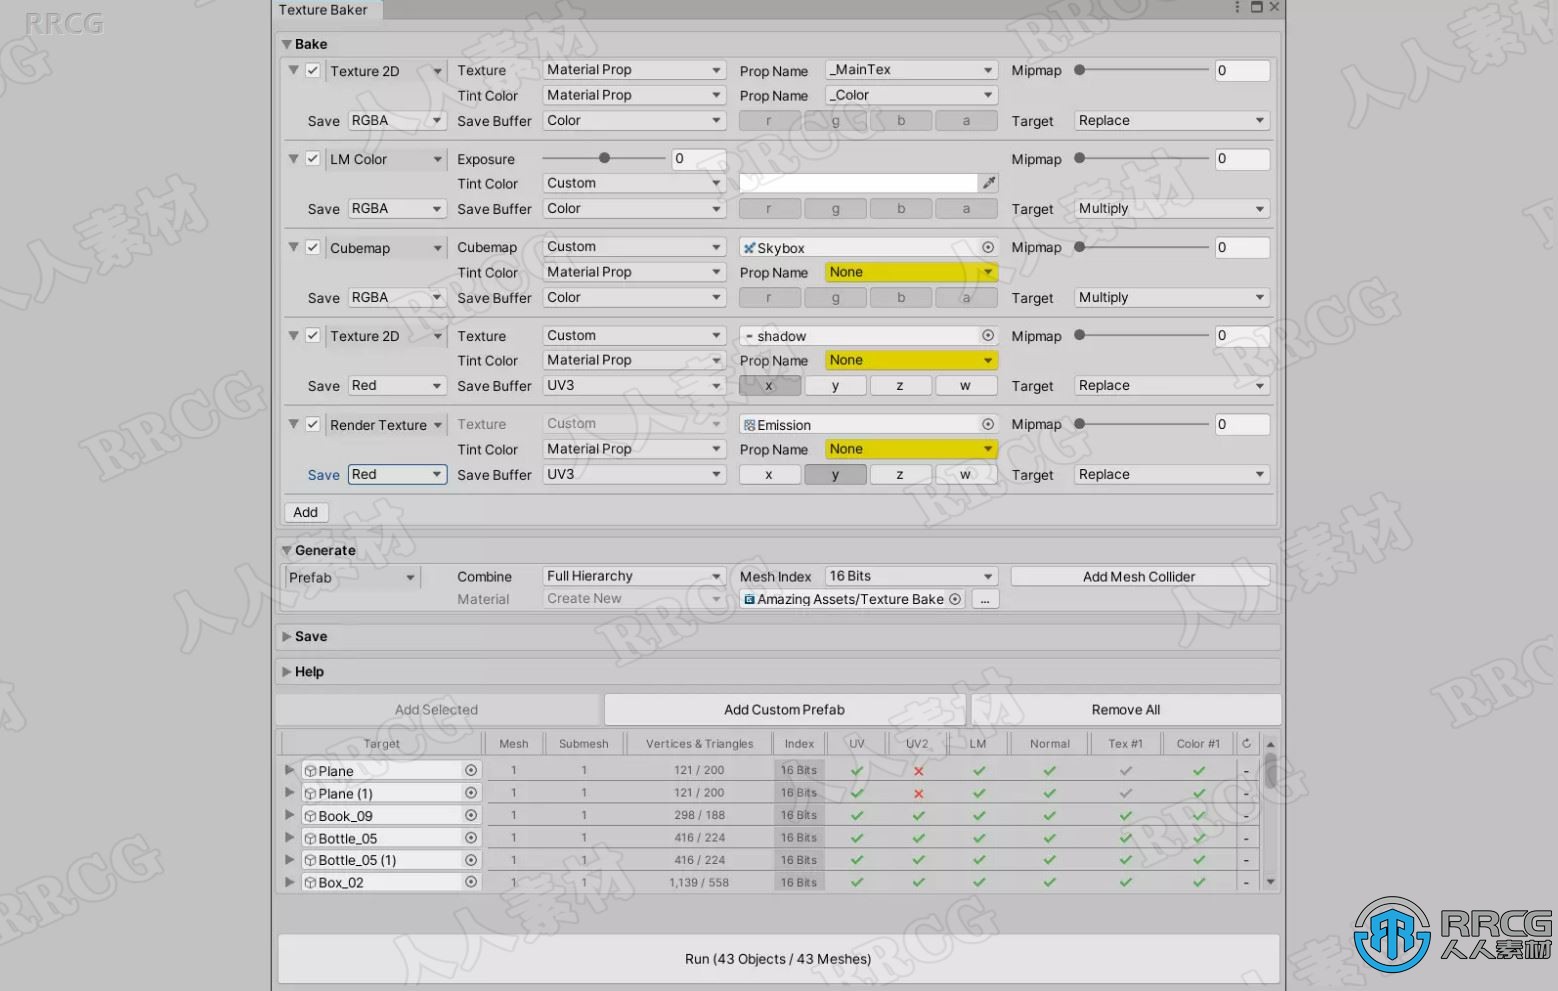Select object picker circle for Book_09 row
Image resolution: width=1558 pixels, height=991 pixels.
tap(471, 815)
